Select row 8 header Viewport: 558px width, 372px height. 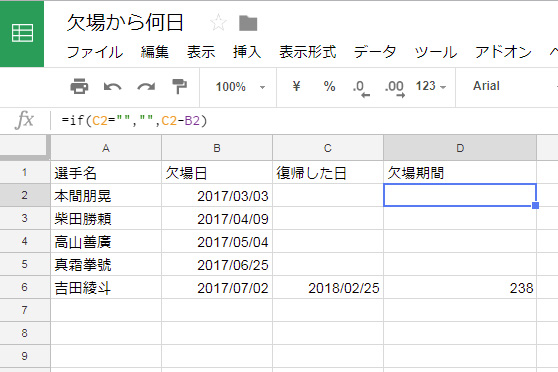(x=25, y=333)
